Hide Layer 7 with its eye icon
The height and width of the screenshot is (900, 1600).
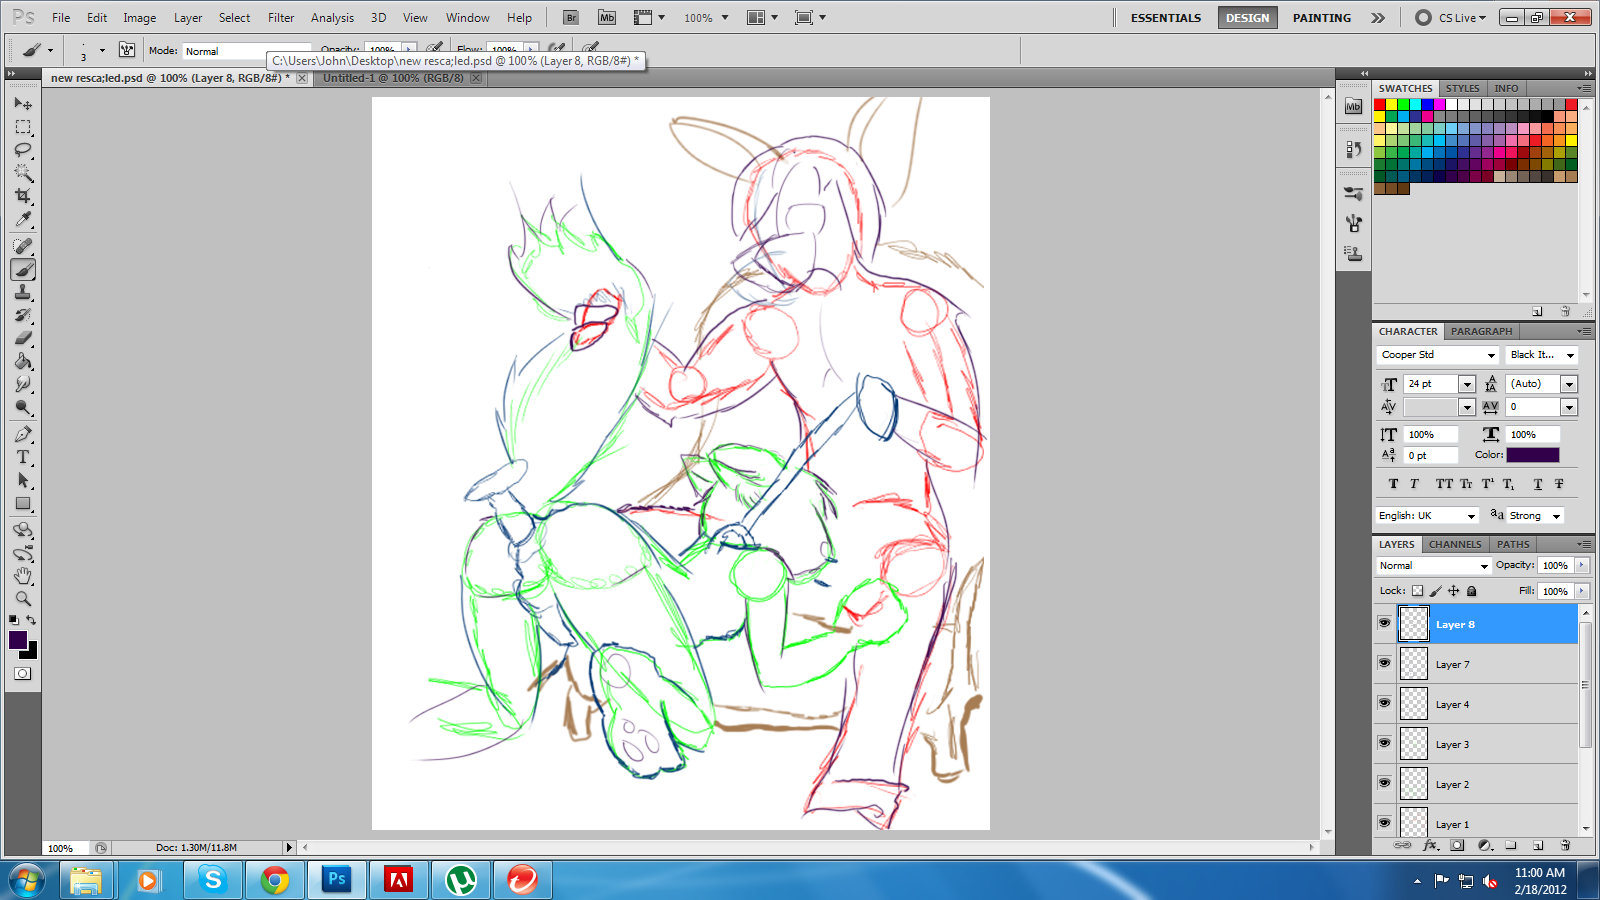(1384, 663)
